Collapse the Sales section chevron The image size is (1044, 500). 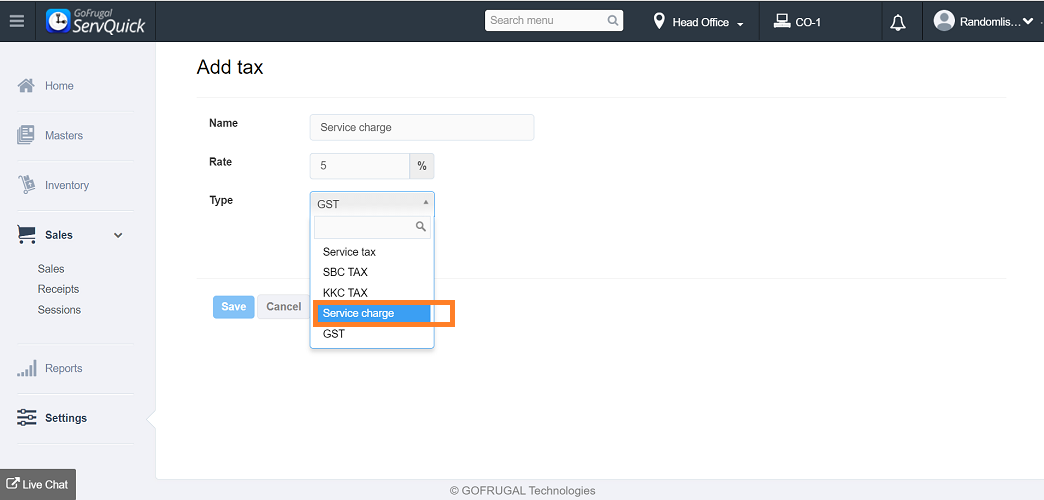(118, 235)
